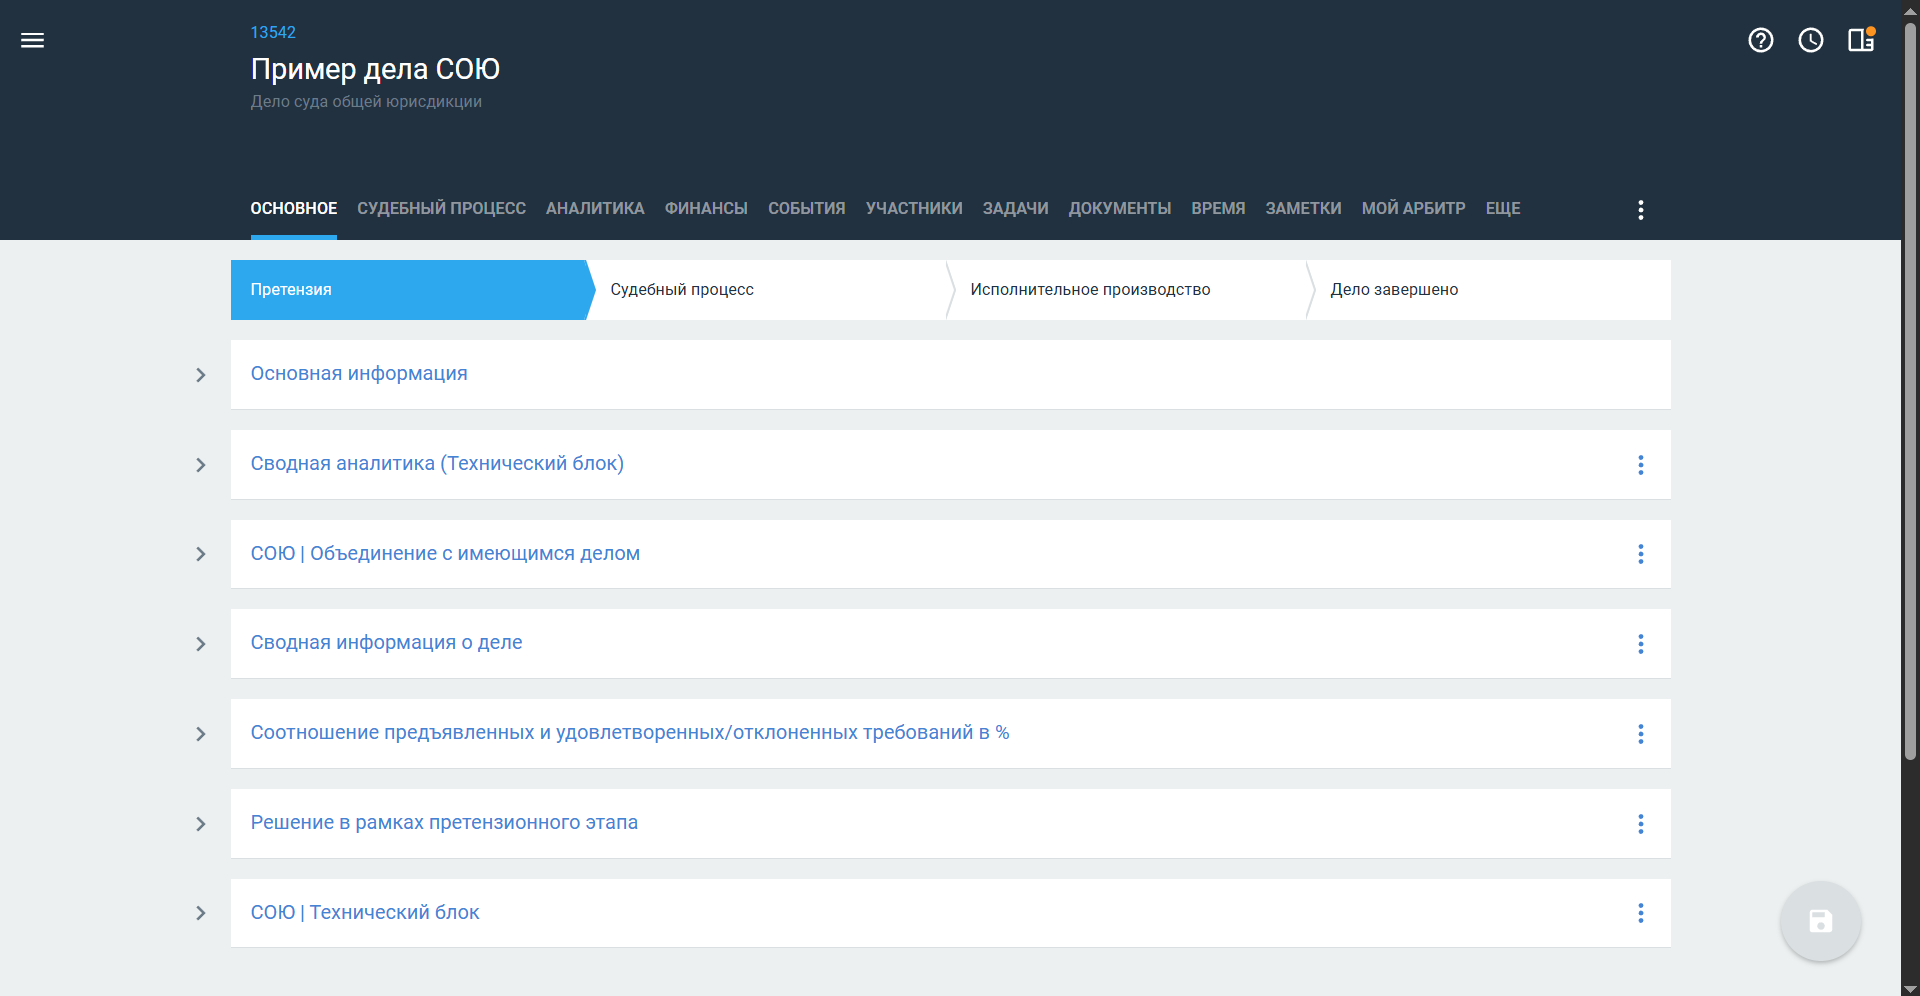
Task: Open options menu for СОЮ | Технический блок
Action: (1640, 913)
